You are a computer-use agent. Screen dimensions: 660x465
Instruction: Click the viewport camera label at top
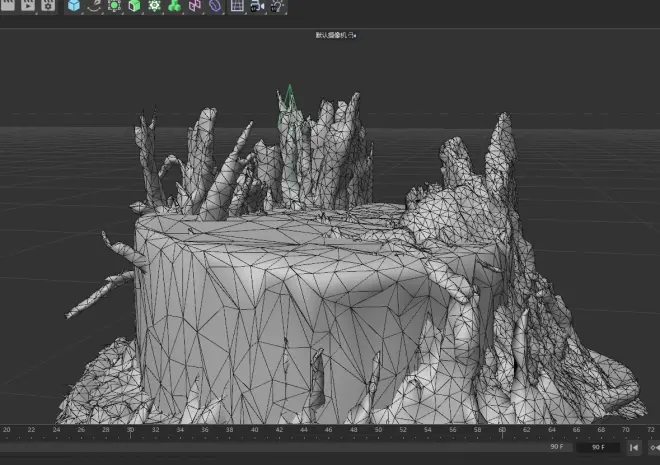tap(336, 35)
